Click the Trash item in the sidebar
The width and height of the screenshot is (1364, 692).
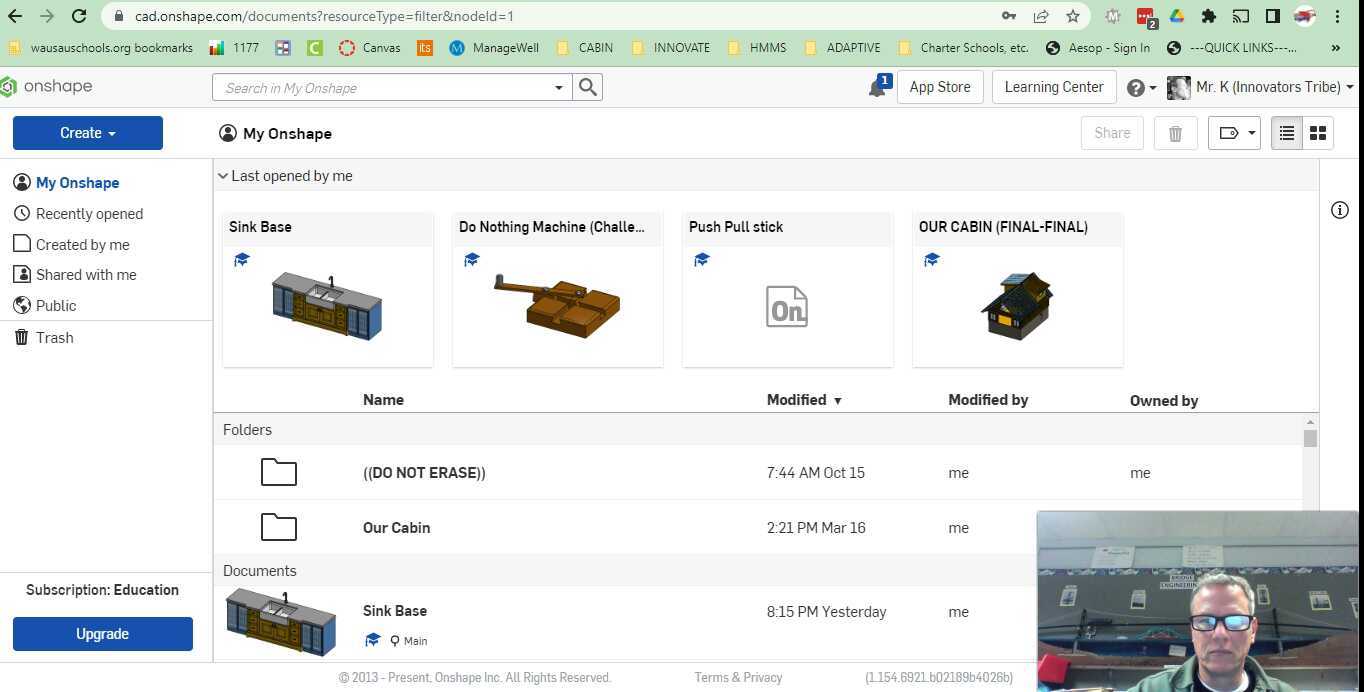point(54,337)
